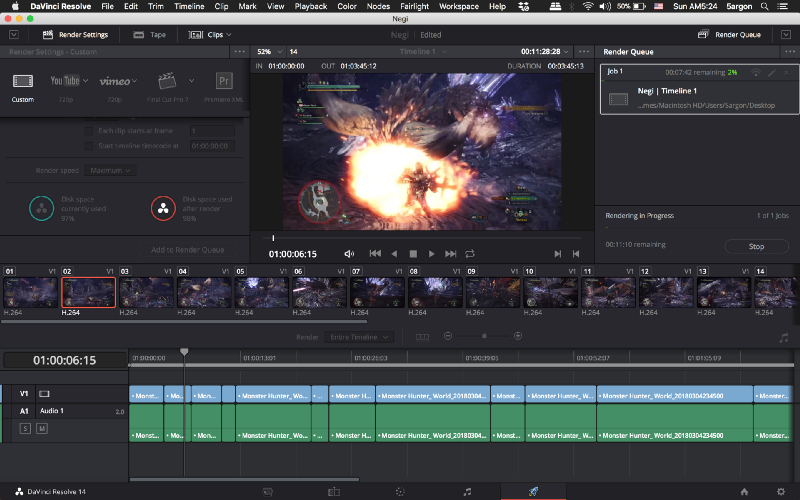Zoom in timeline with plus icon
The width and height of the screenshot is (800, 500).
click(x=518, y=336)
